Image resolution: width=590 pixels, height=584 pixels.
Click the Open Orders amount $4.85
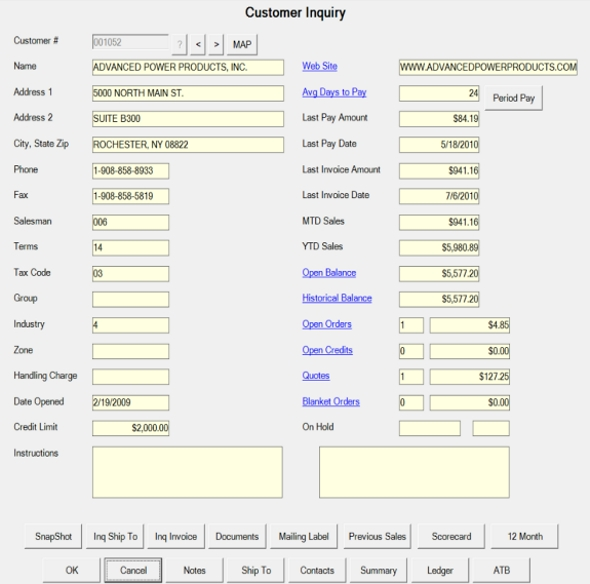click(x=470, y=325)
